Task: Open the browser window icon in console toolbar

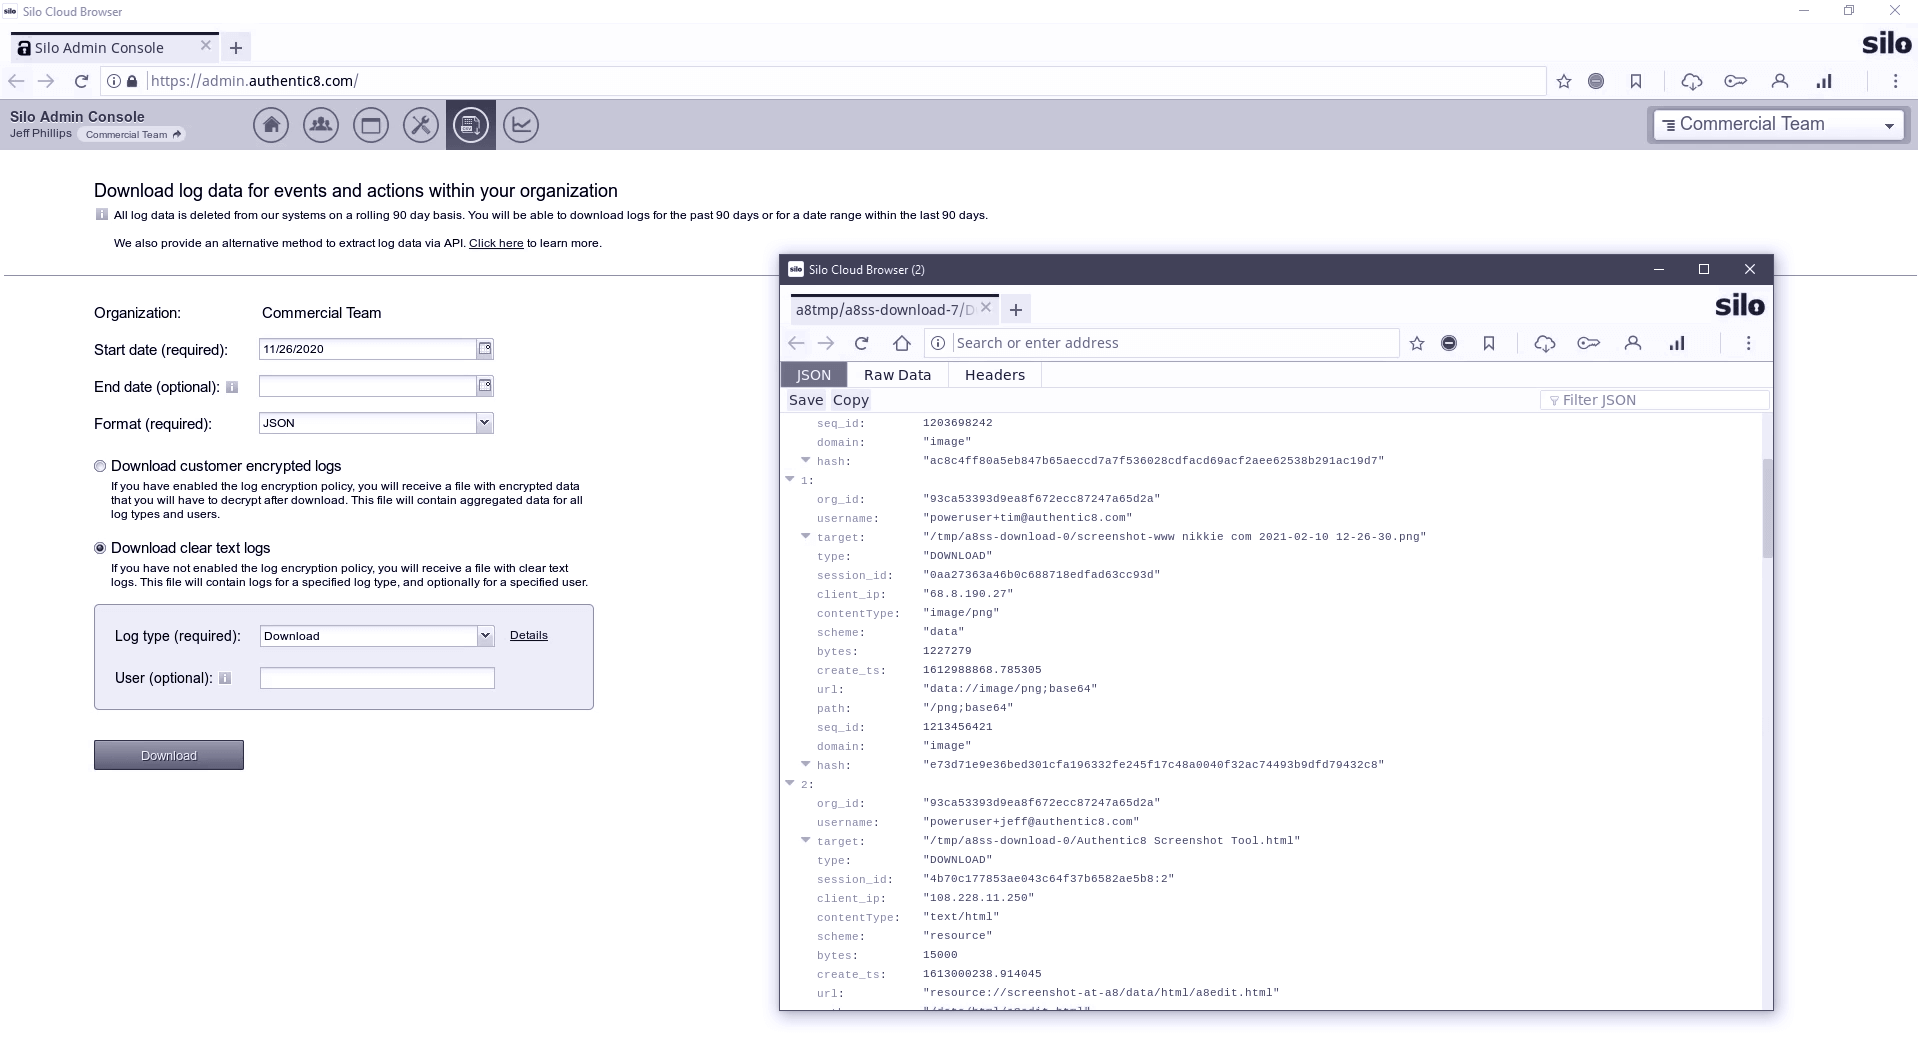Action: coord(371,125)
